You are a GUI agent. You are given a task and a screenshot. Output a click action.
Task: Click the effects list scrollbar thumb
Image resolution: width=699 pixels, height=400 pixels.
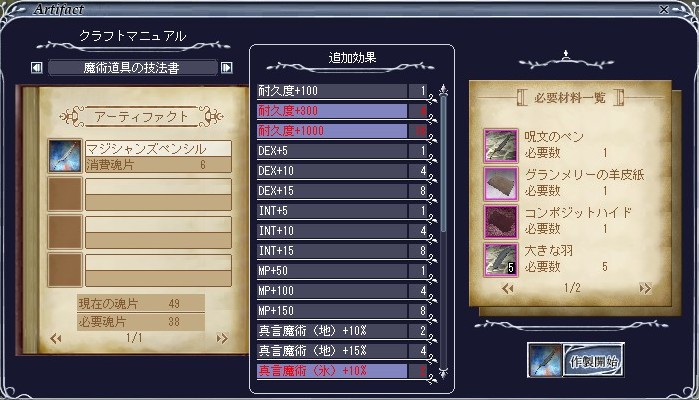point(443,164)
